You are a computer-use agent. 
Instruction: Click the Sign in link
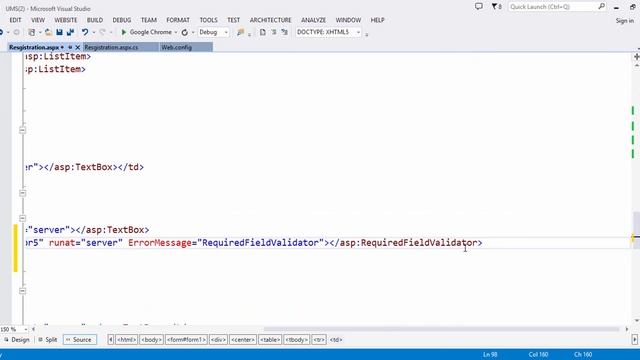(x=624, y=20)
